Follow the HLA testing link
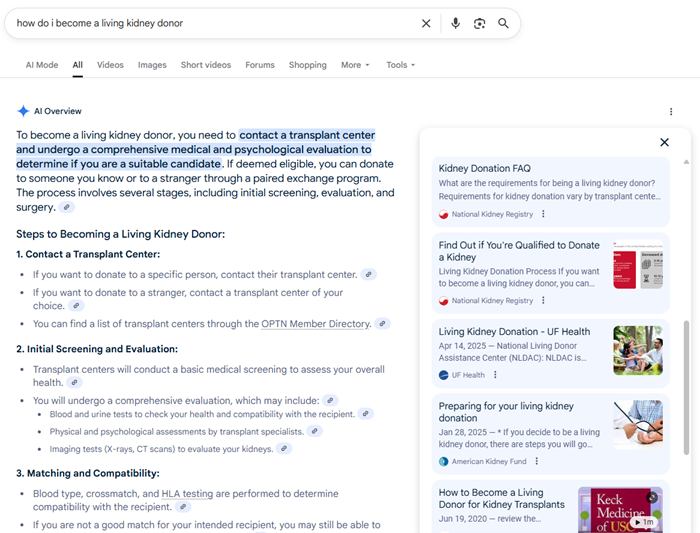Viewport: 700px width, 533px height. 187,494
